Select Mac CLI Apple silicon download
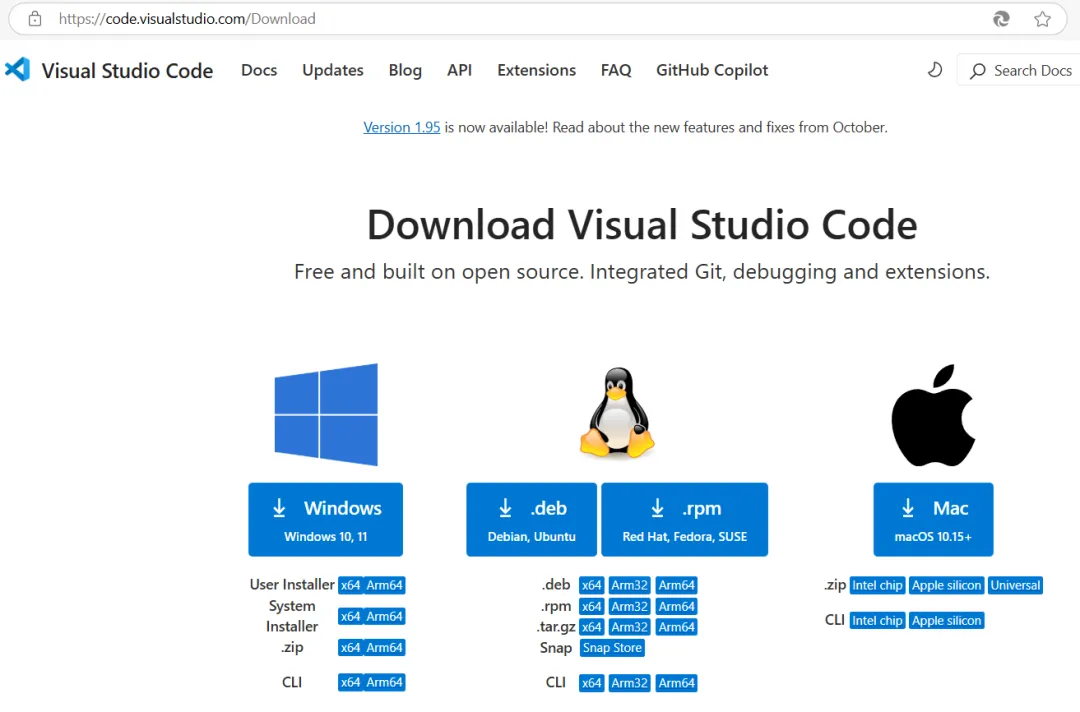 (946, 620)
